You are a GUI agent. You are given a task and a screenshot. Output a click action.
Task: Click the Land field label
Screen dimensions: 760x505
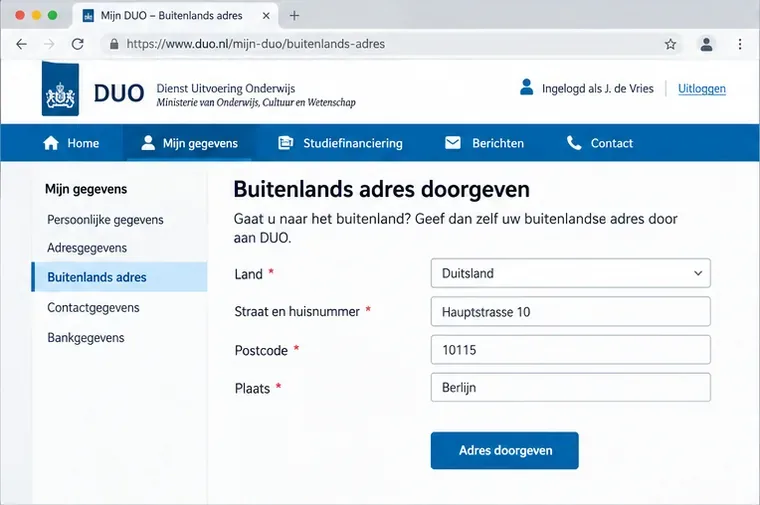249,274
